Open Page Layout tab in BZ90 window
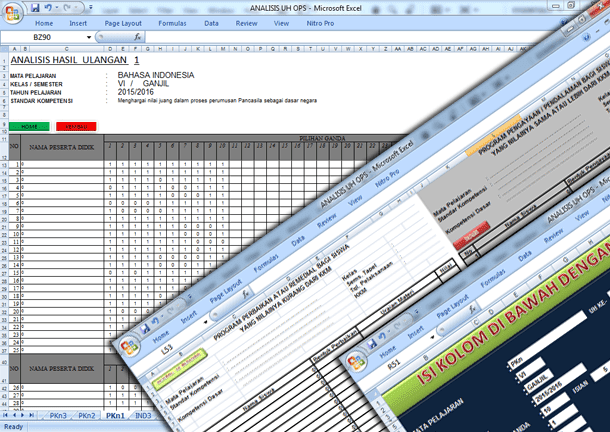This screenshot has height=432, width=610. (x=123, y=23)
